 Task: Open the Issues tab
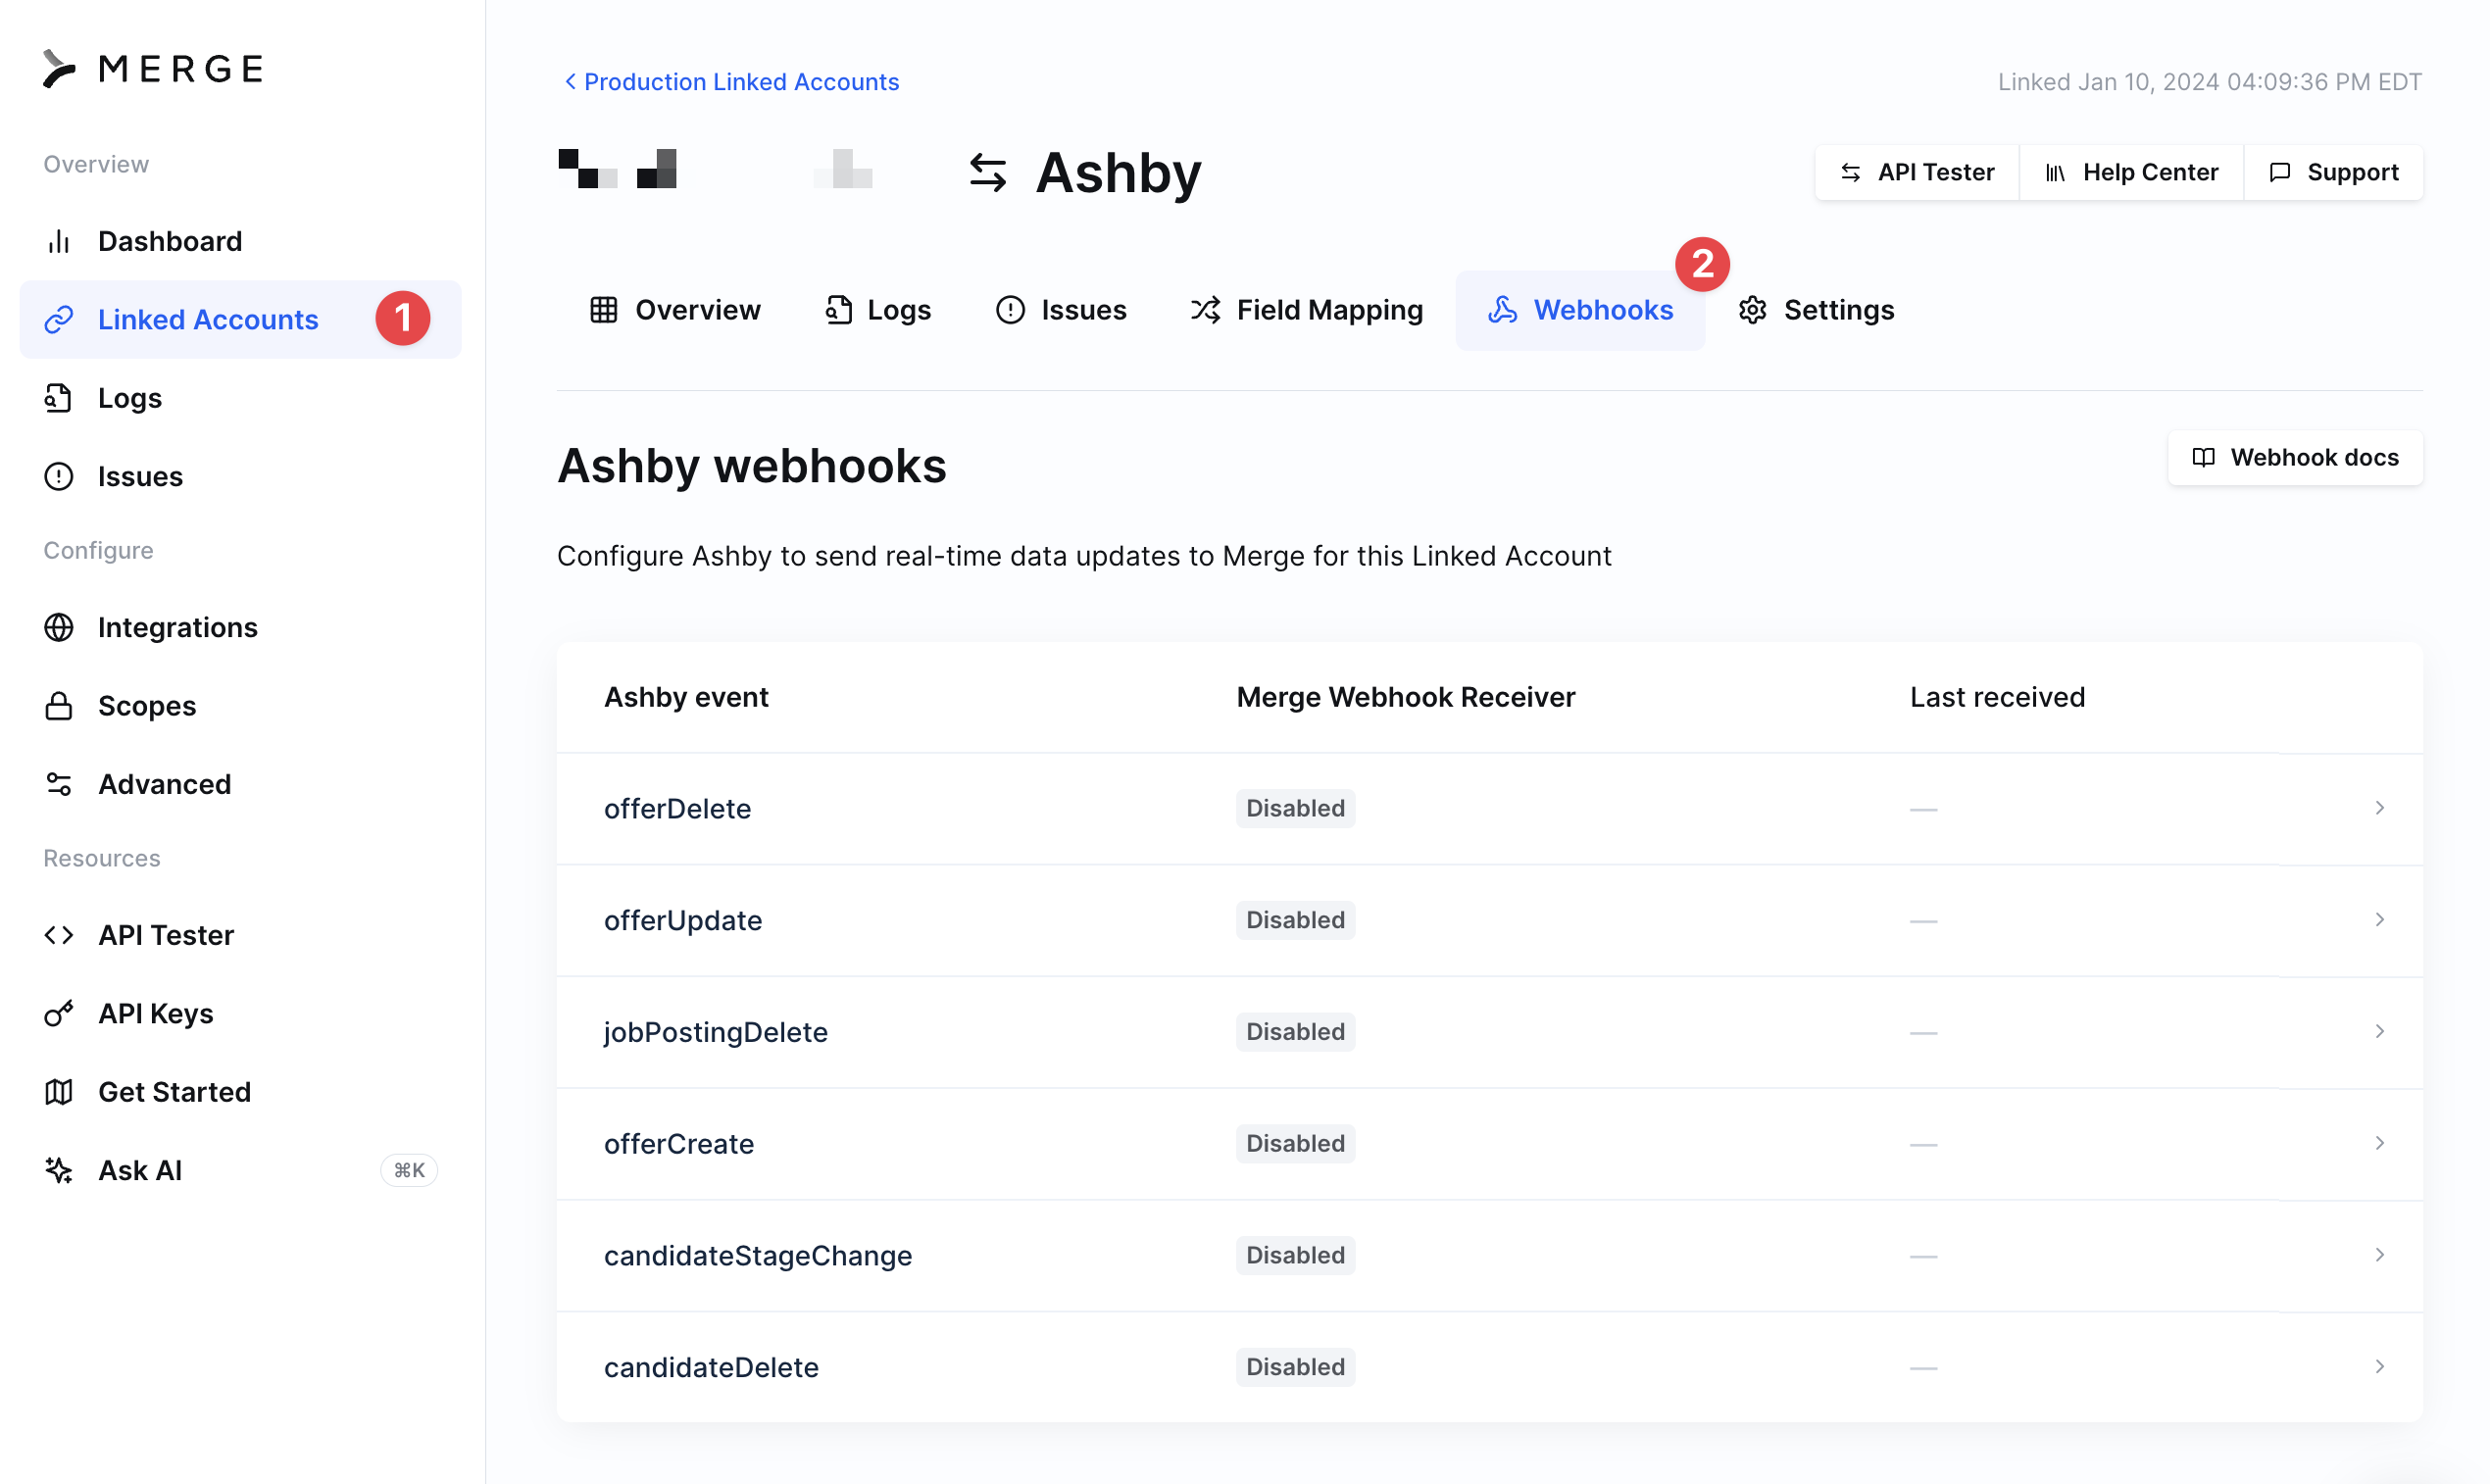click(1060, 310)
